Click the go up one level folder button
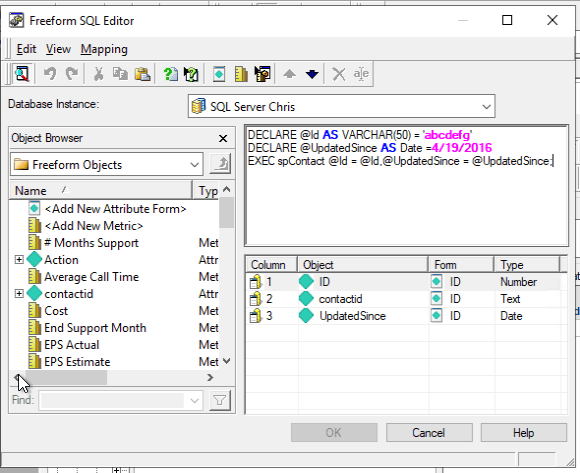Screen dimensions: 580x473 tap(220, 164)
